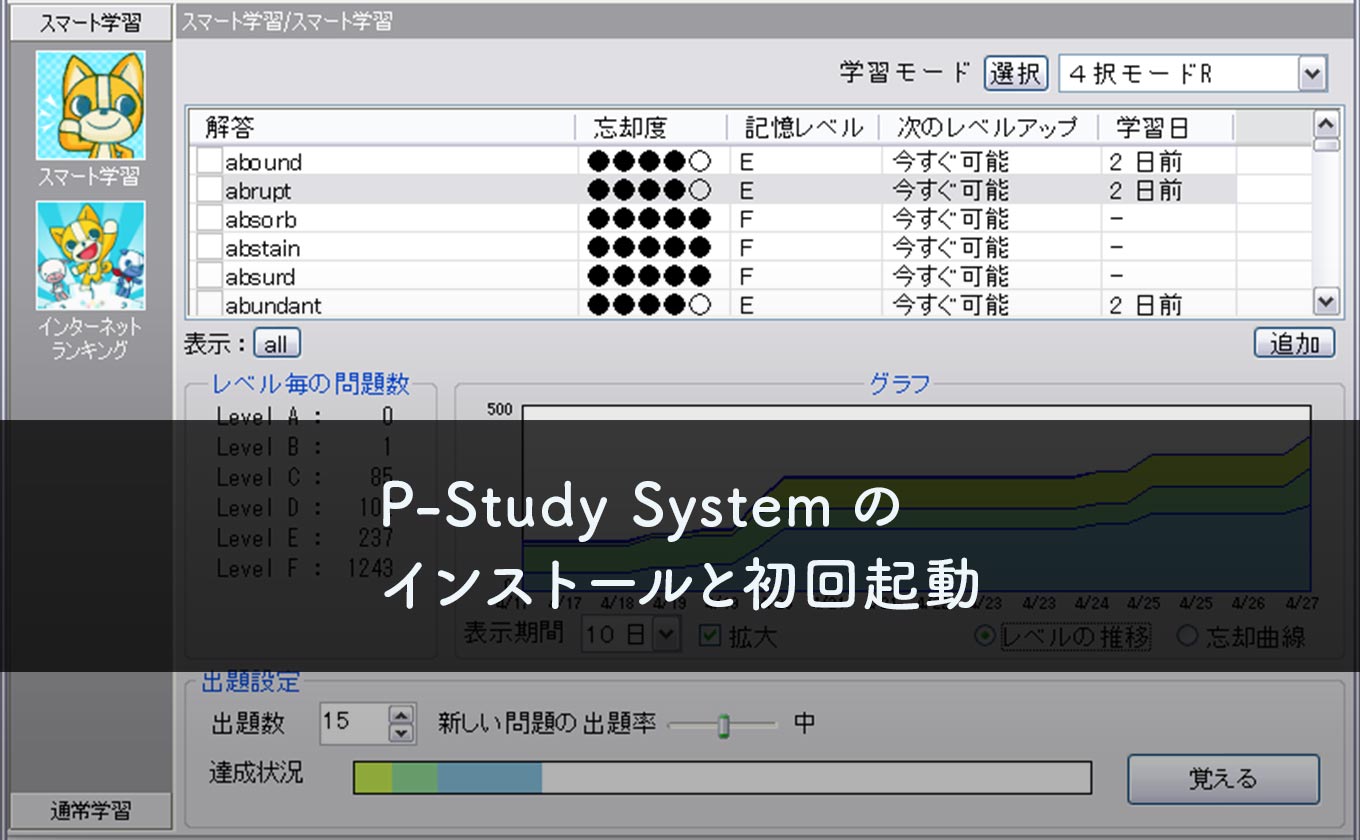Switch to the 通常学習 sidebar tab

[x=91, y=810]
